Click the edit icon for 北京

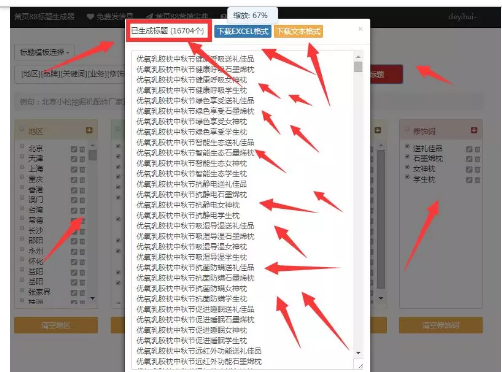74,149
